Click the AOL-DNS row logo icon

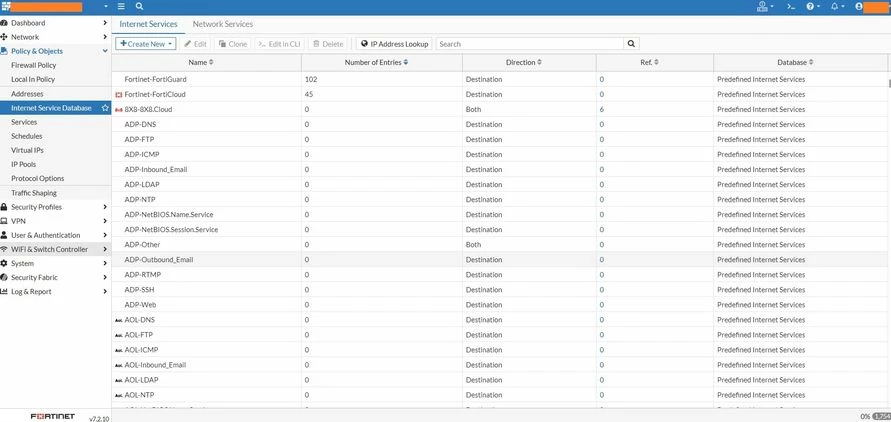click(119, 320)
